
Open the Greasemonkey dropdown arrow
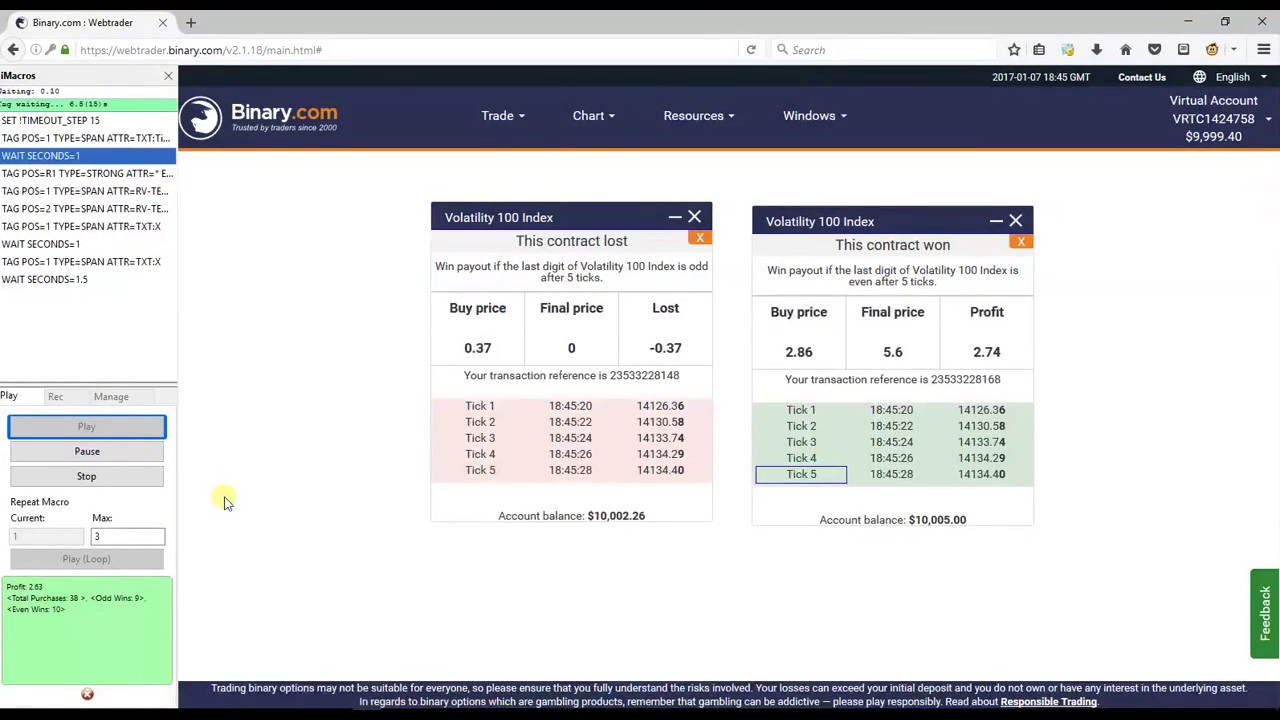(1234, 50)
